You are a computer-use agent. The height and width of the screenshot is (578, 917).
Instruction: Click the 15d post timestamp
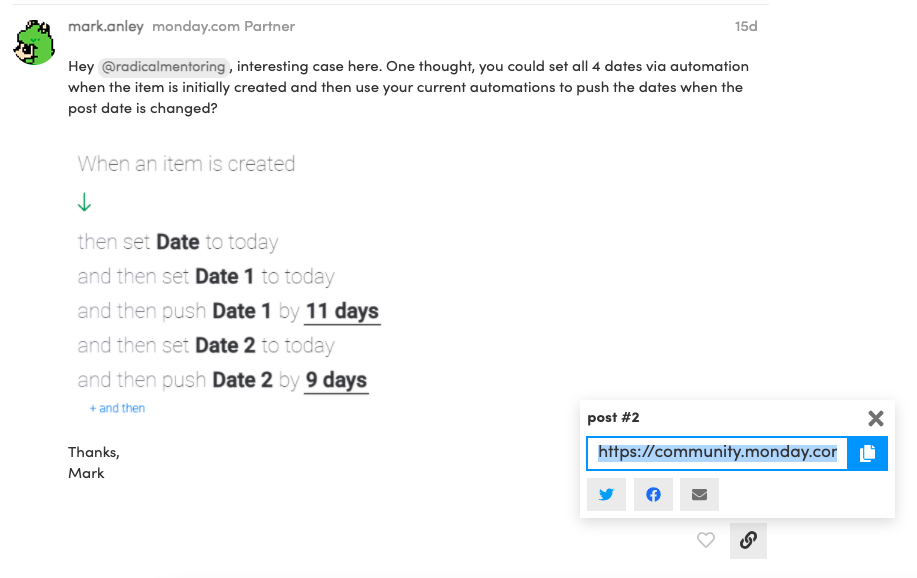point(746,26)
